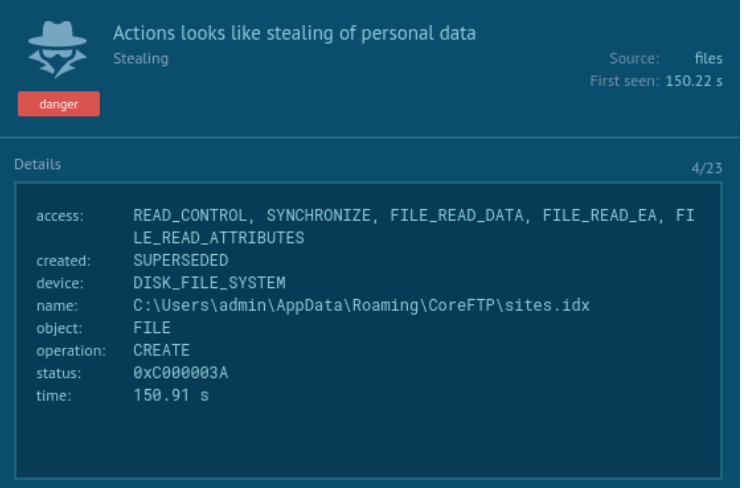Click the DISK_FILE_SYSTEM device value
Image resolution: width=744 pixels, height=488 pixels.
pyautogui.click(x=209, y=283)
